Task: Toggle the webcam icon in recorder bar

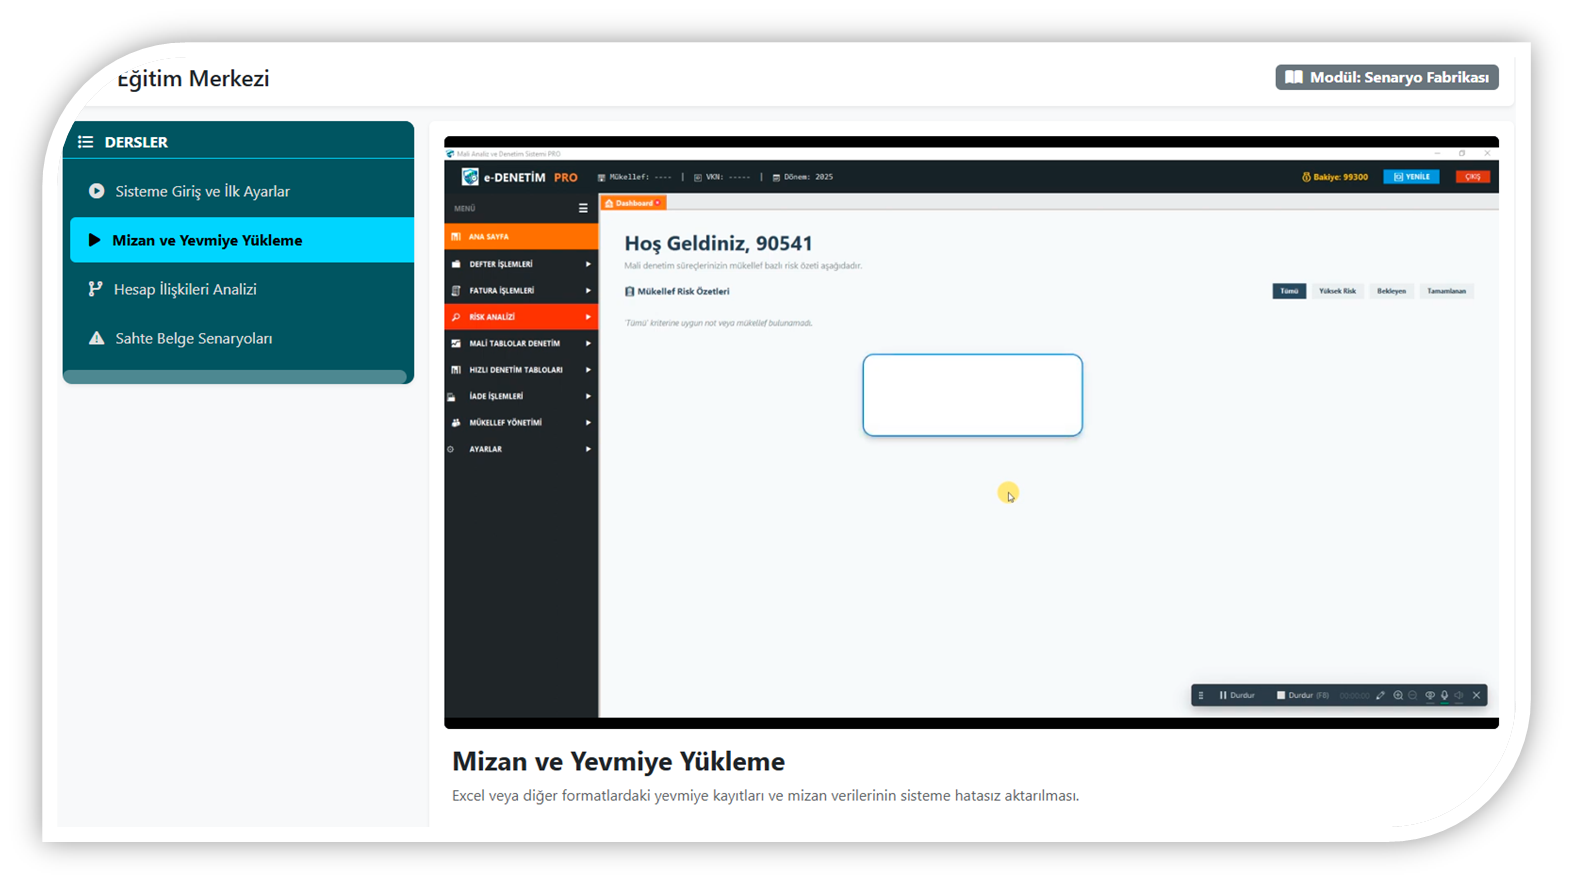Action: 1429,695
